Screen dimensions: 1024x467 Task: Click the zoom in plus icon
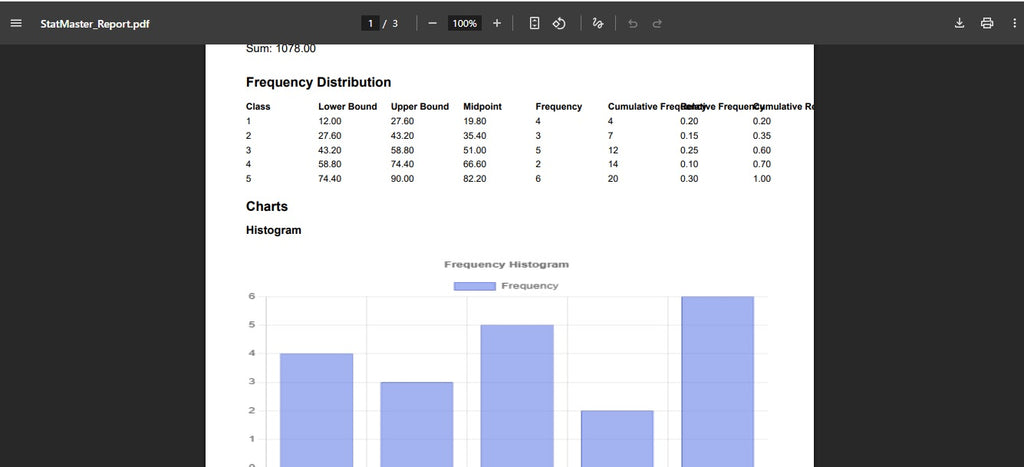[x=497, y=24]
